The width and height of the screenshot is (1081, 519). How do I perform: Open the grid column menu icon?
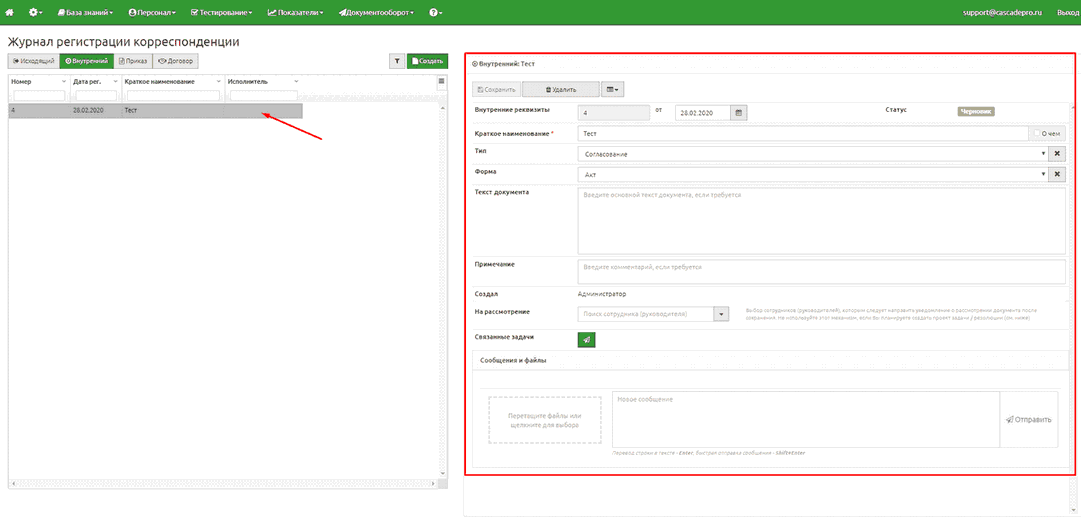click(442, 81)
